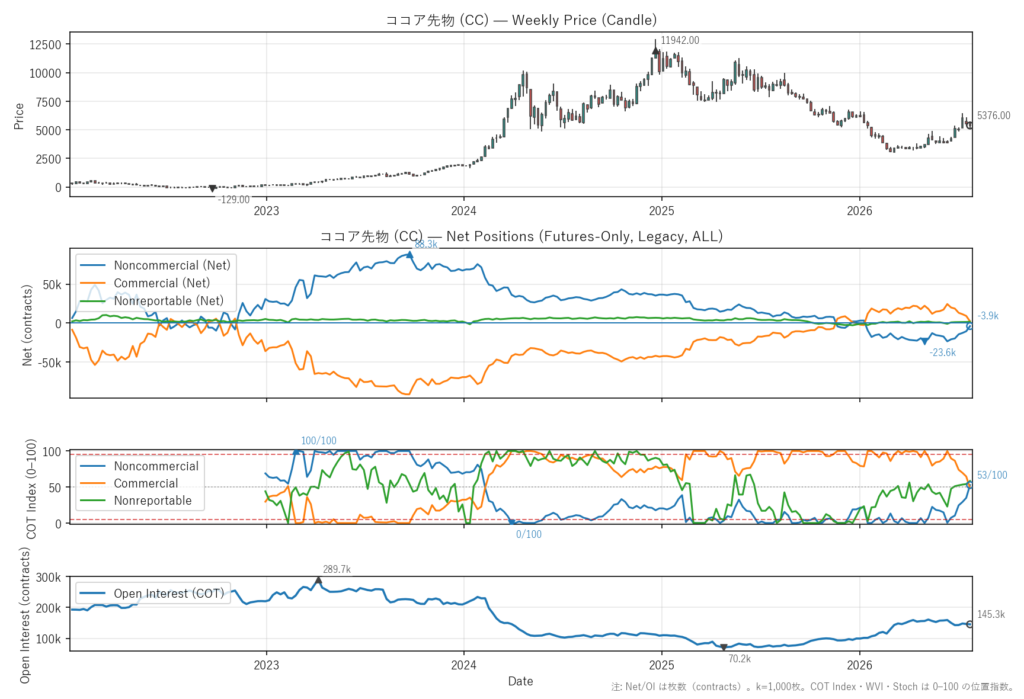Click the 53/100 latest COT index label
Image resolution: width=1024 pixels, height=699 pixels.
click(992, 475)
